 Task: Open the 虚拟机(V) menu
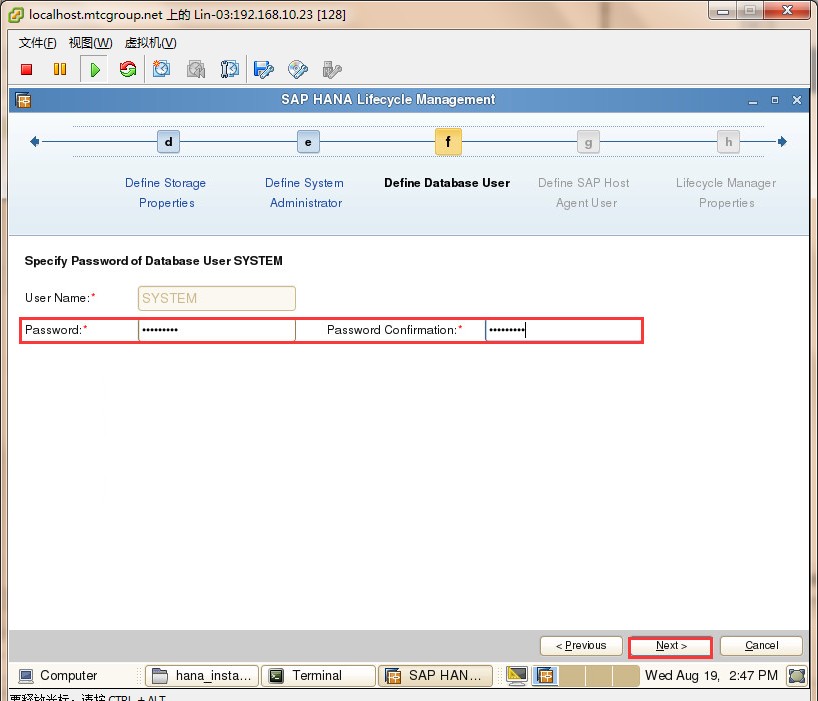pos(151,43)
